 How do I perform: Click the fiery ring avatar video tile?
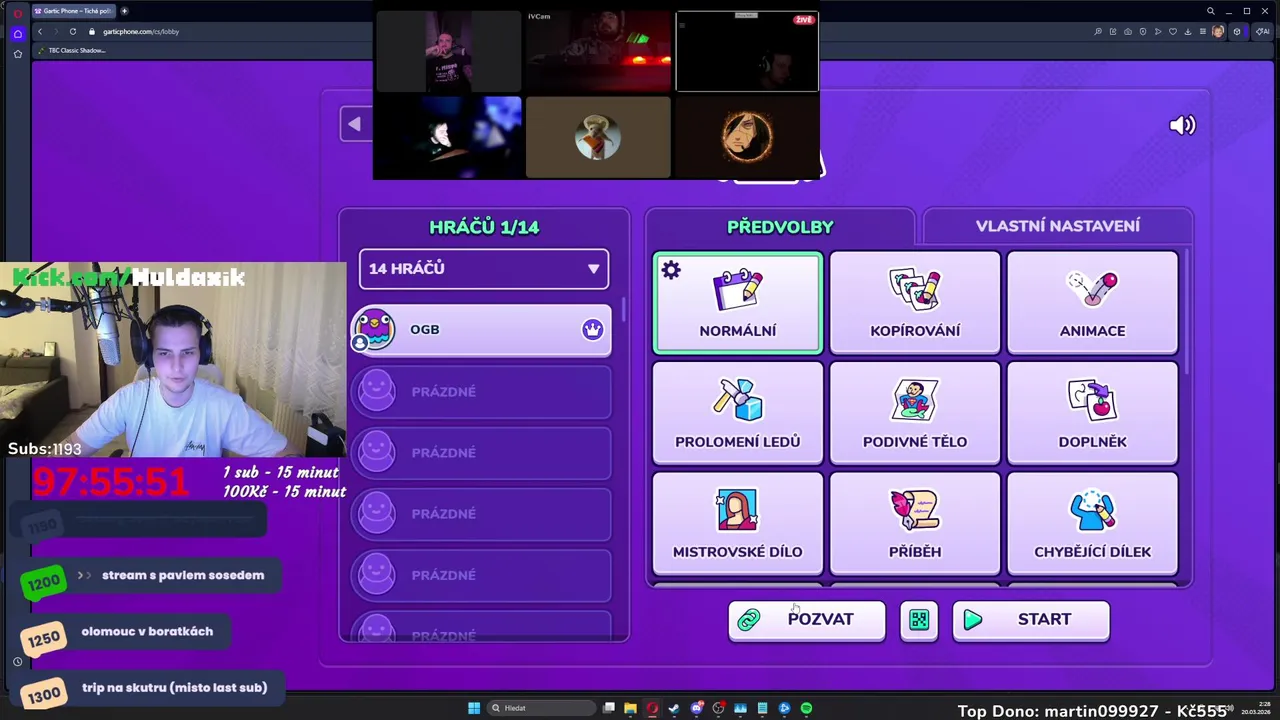pyautogui.click(x=747, y=137)
